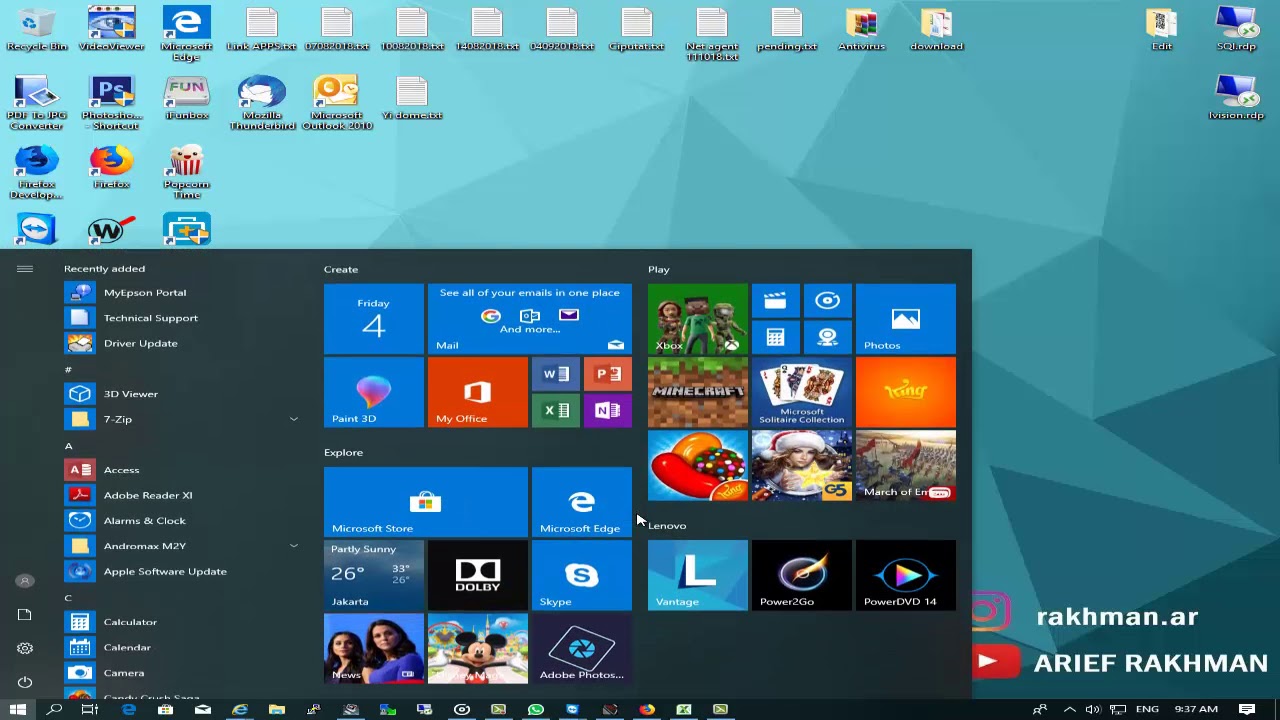This screenshot has height=720, width=1280.
Task: Open Calculator from app list
Action: 184,622
